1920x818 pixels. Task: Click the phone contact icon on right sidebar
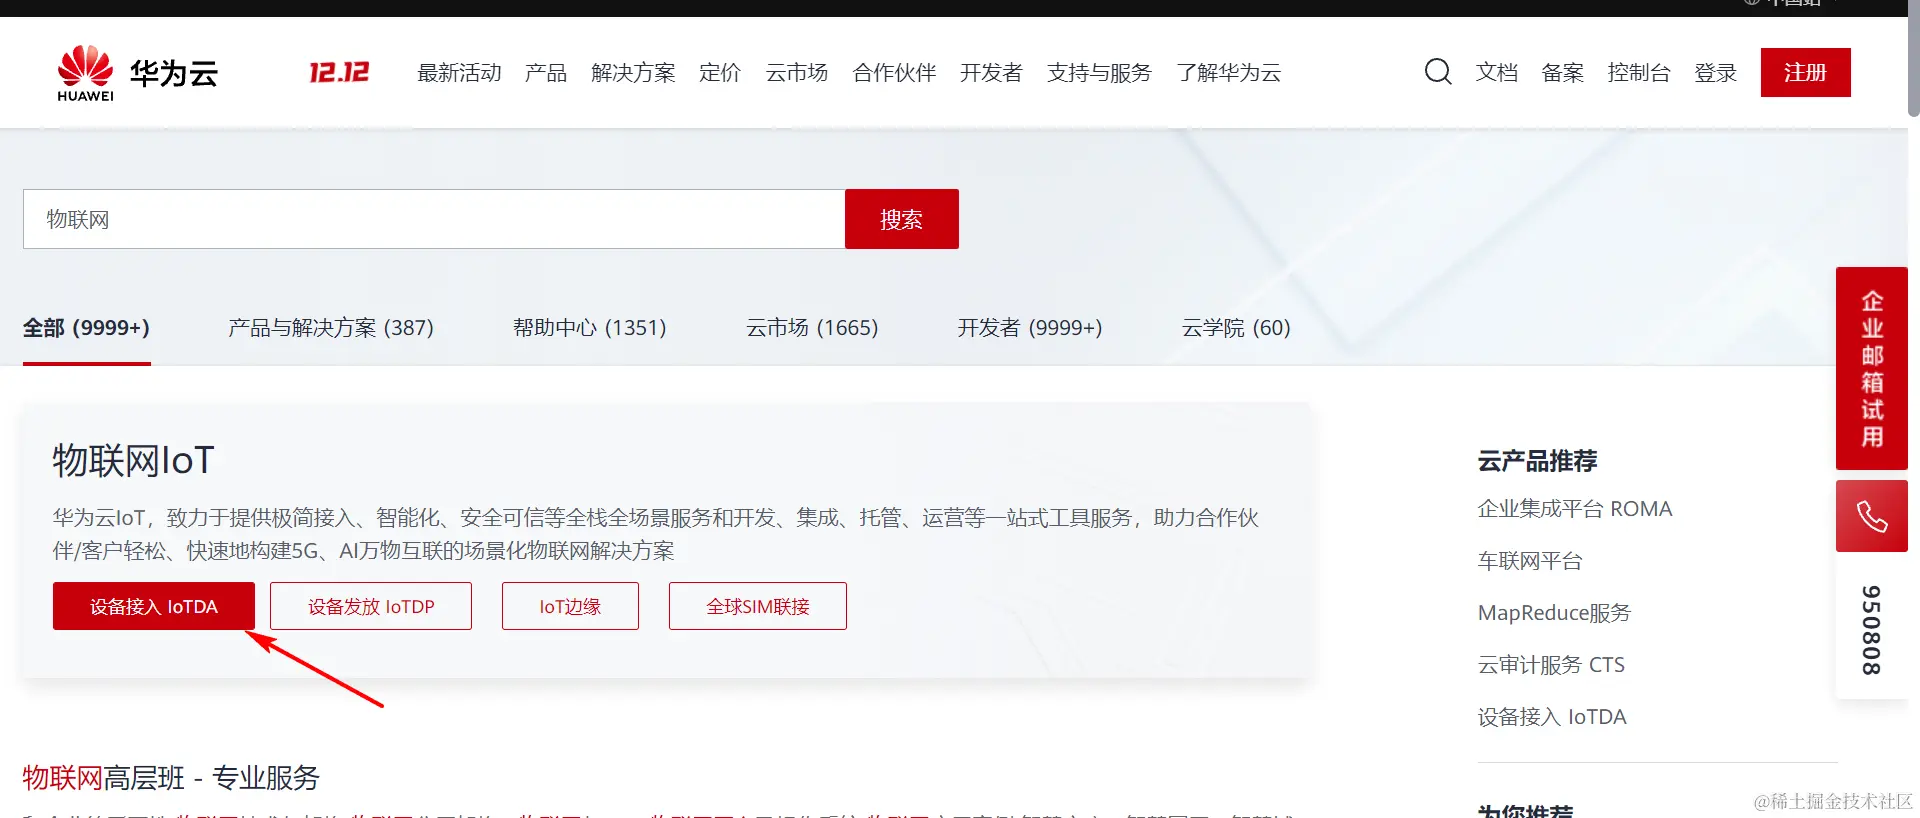coord(1872,516)
